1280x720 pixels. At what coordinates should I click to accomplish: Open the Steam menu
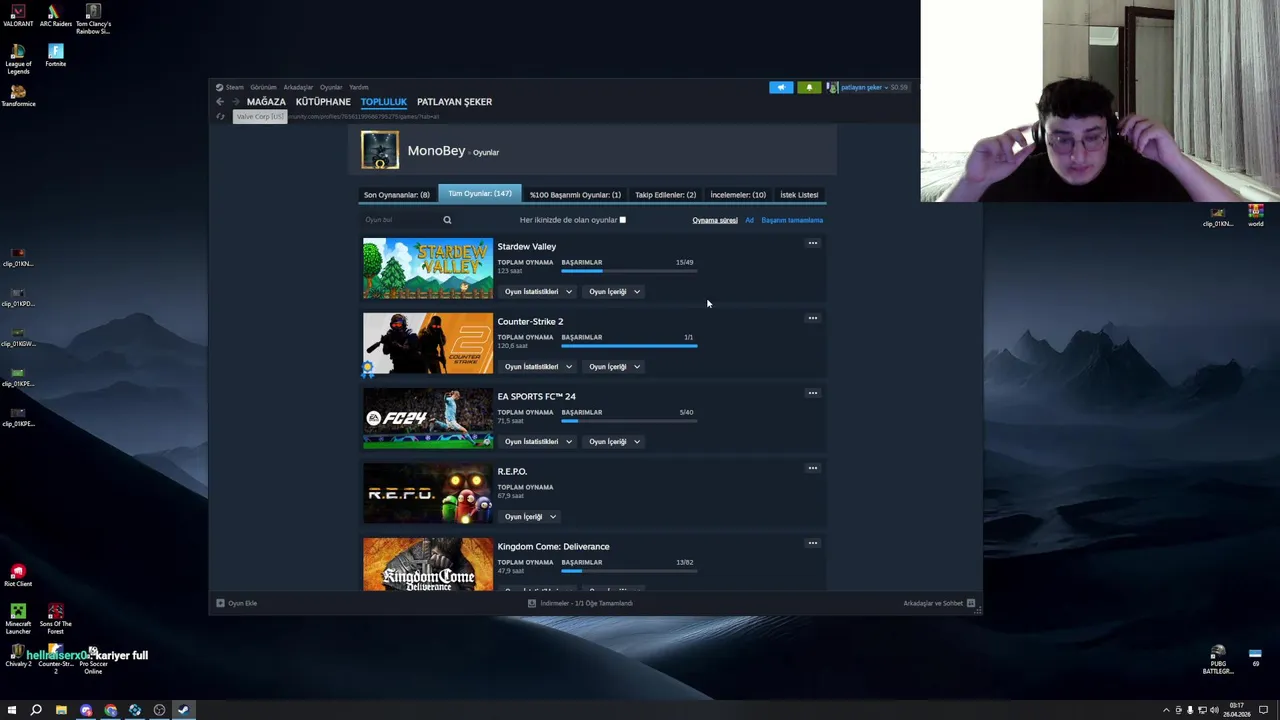(x=234, y=87)
